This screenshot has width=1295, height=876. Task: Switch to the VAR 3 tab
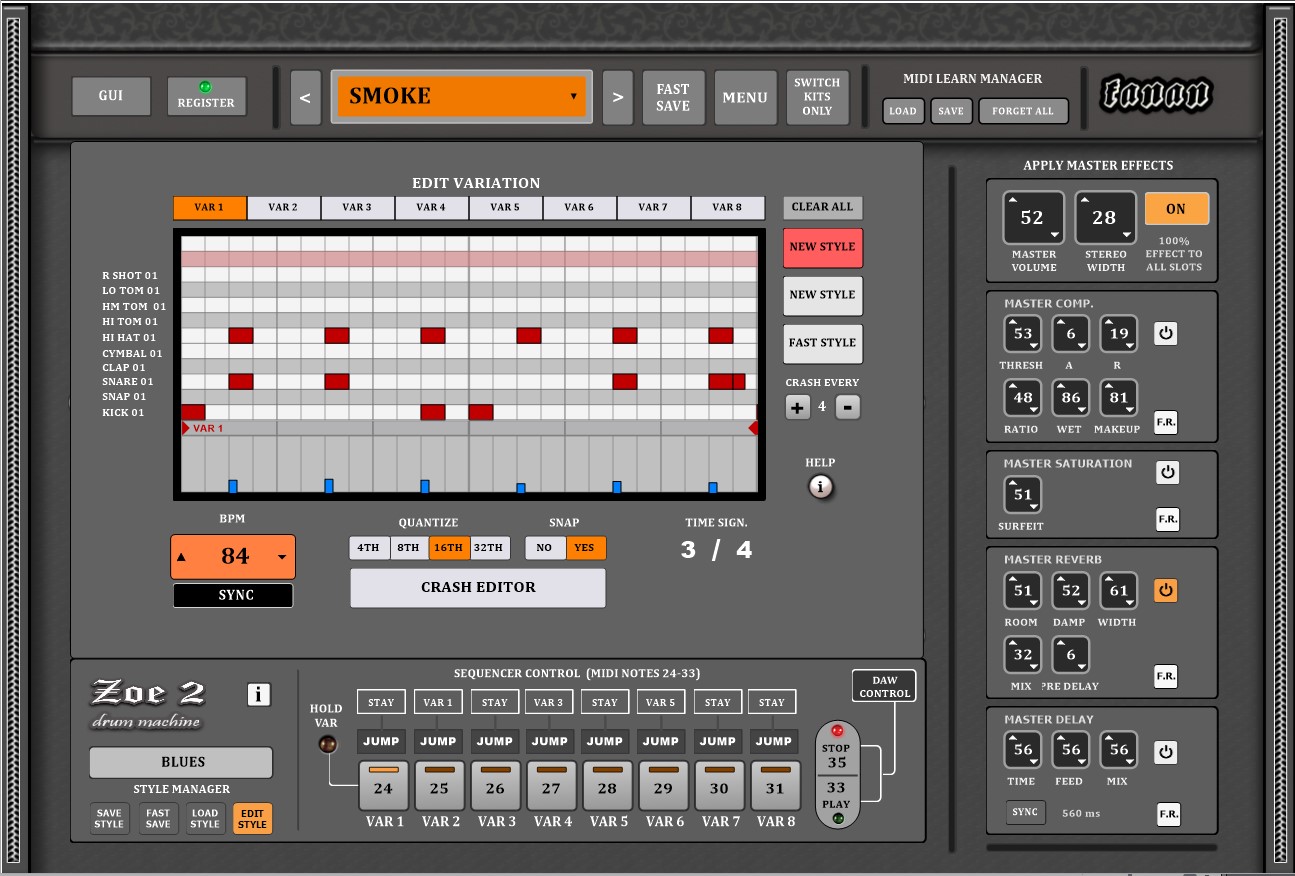pos(357,208)
